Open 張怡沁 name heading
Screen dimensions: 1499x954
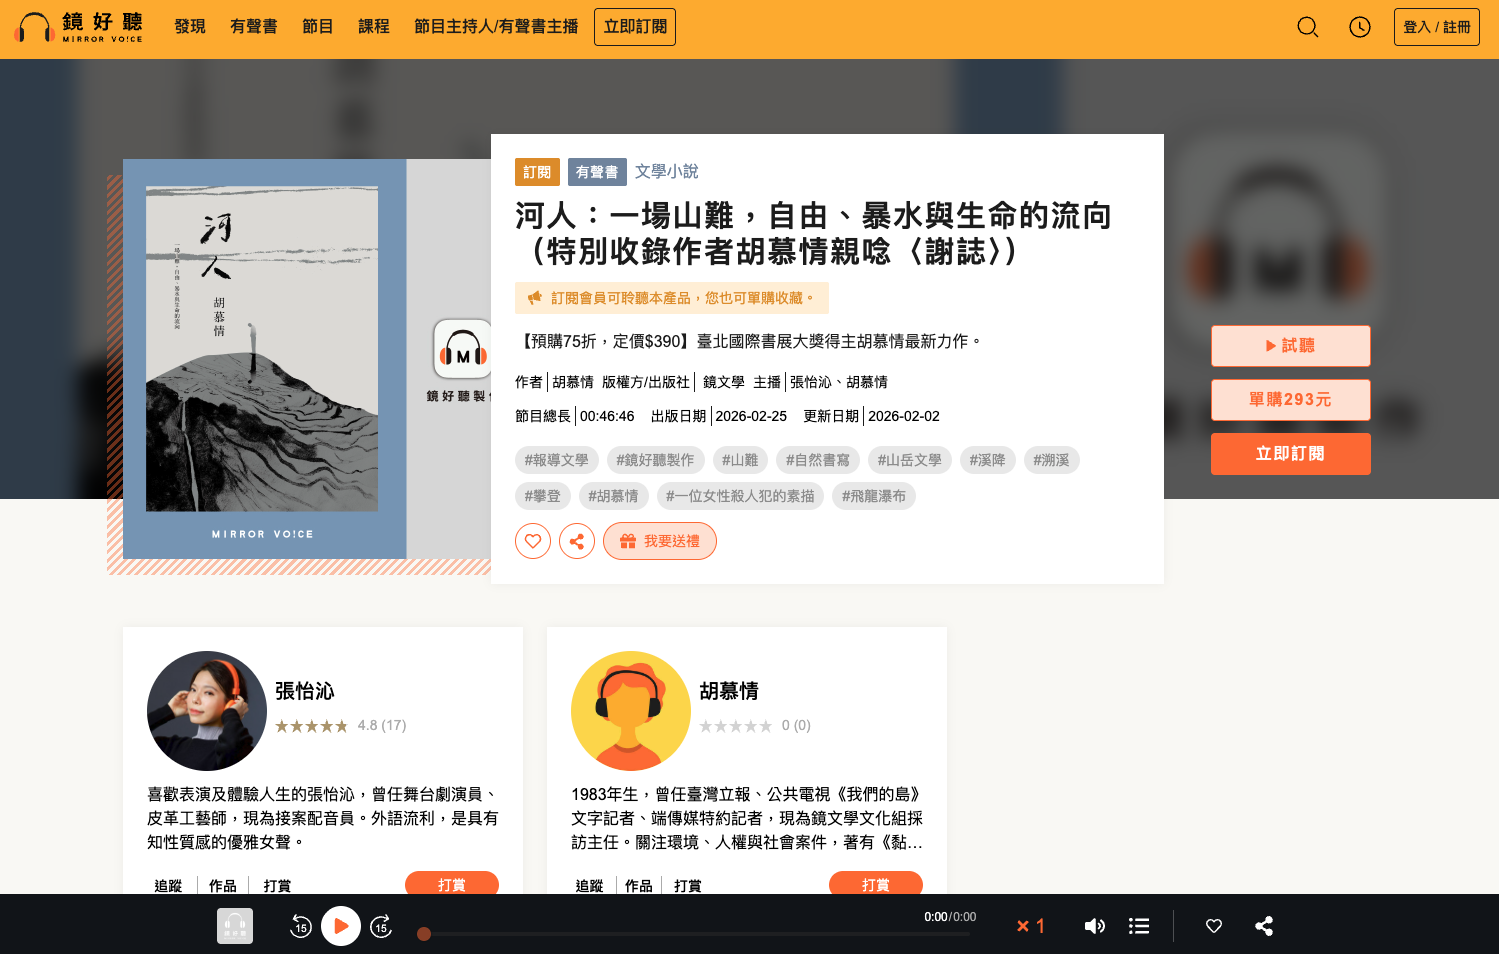[x=305, y=691]
